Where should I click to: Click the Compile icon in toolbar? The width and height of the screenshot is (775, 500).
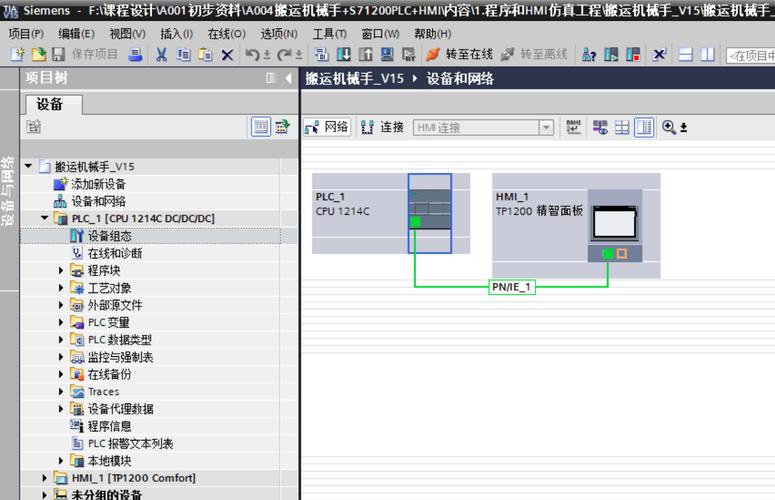[322, 54]
